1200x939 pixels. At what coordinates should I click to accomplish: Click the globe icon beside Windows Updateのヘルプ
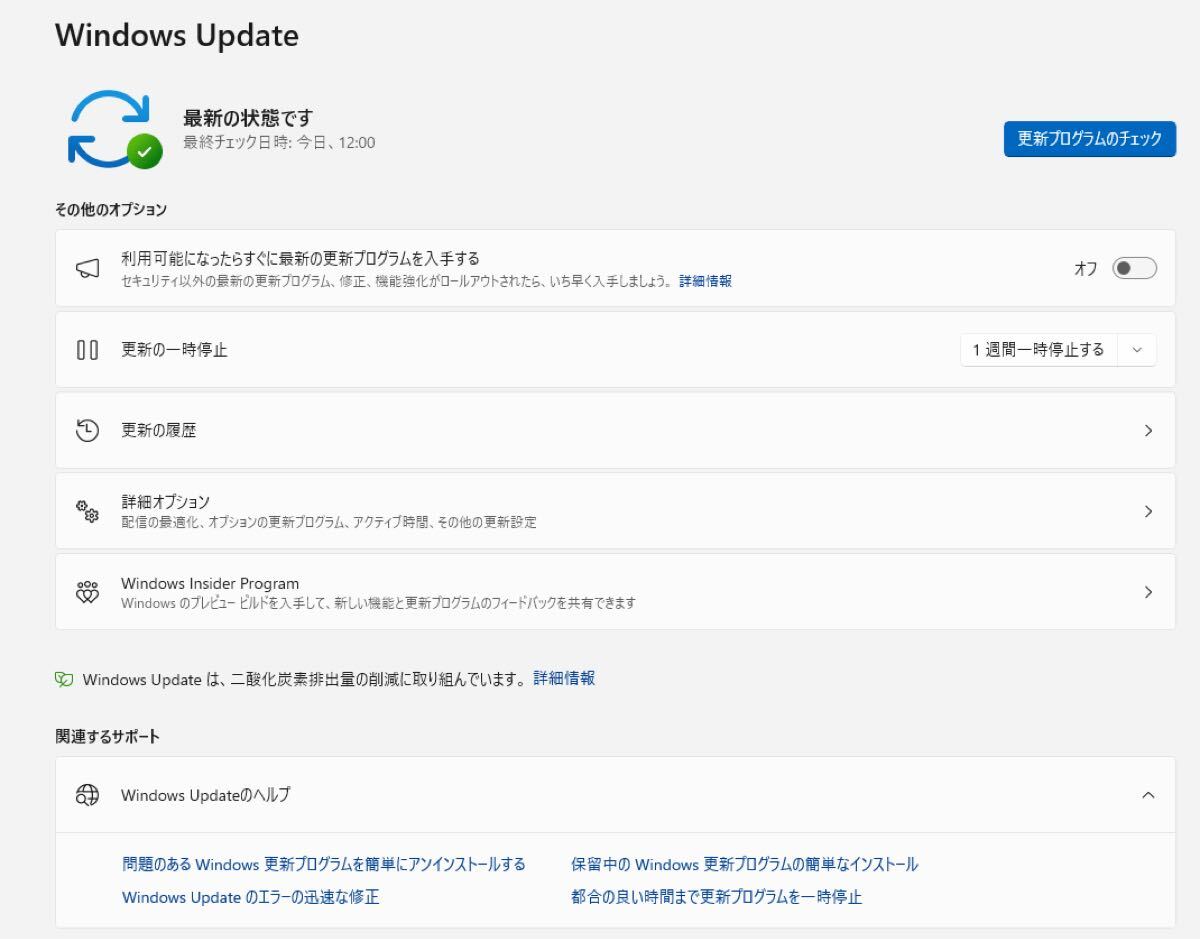coord(87,795)
